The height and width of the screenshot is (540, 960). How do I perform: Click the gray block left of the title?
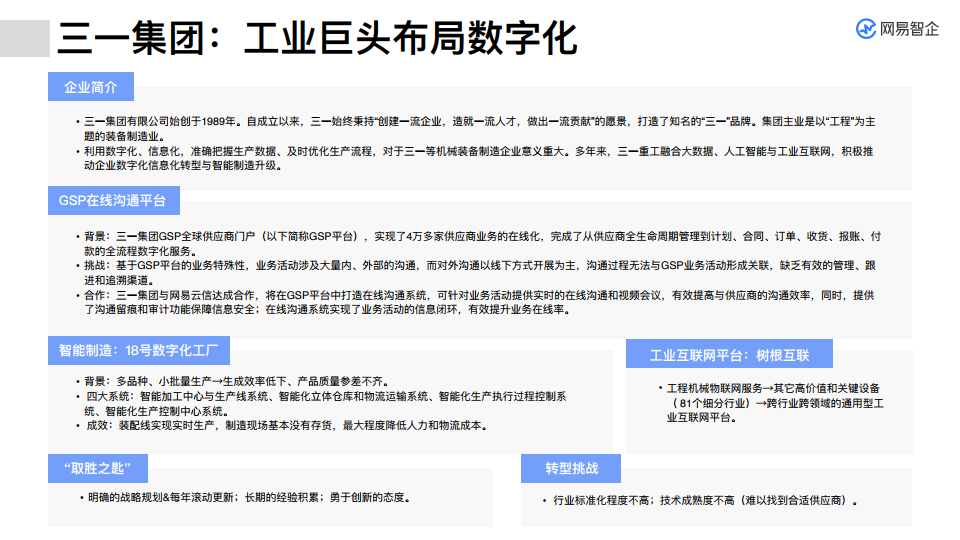tap(24, 38)
